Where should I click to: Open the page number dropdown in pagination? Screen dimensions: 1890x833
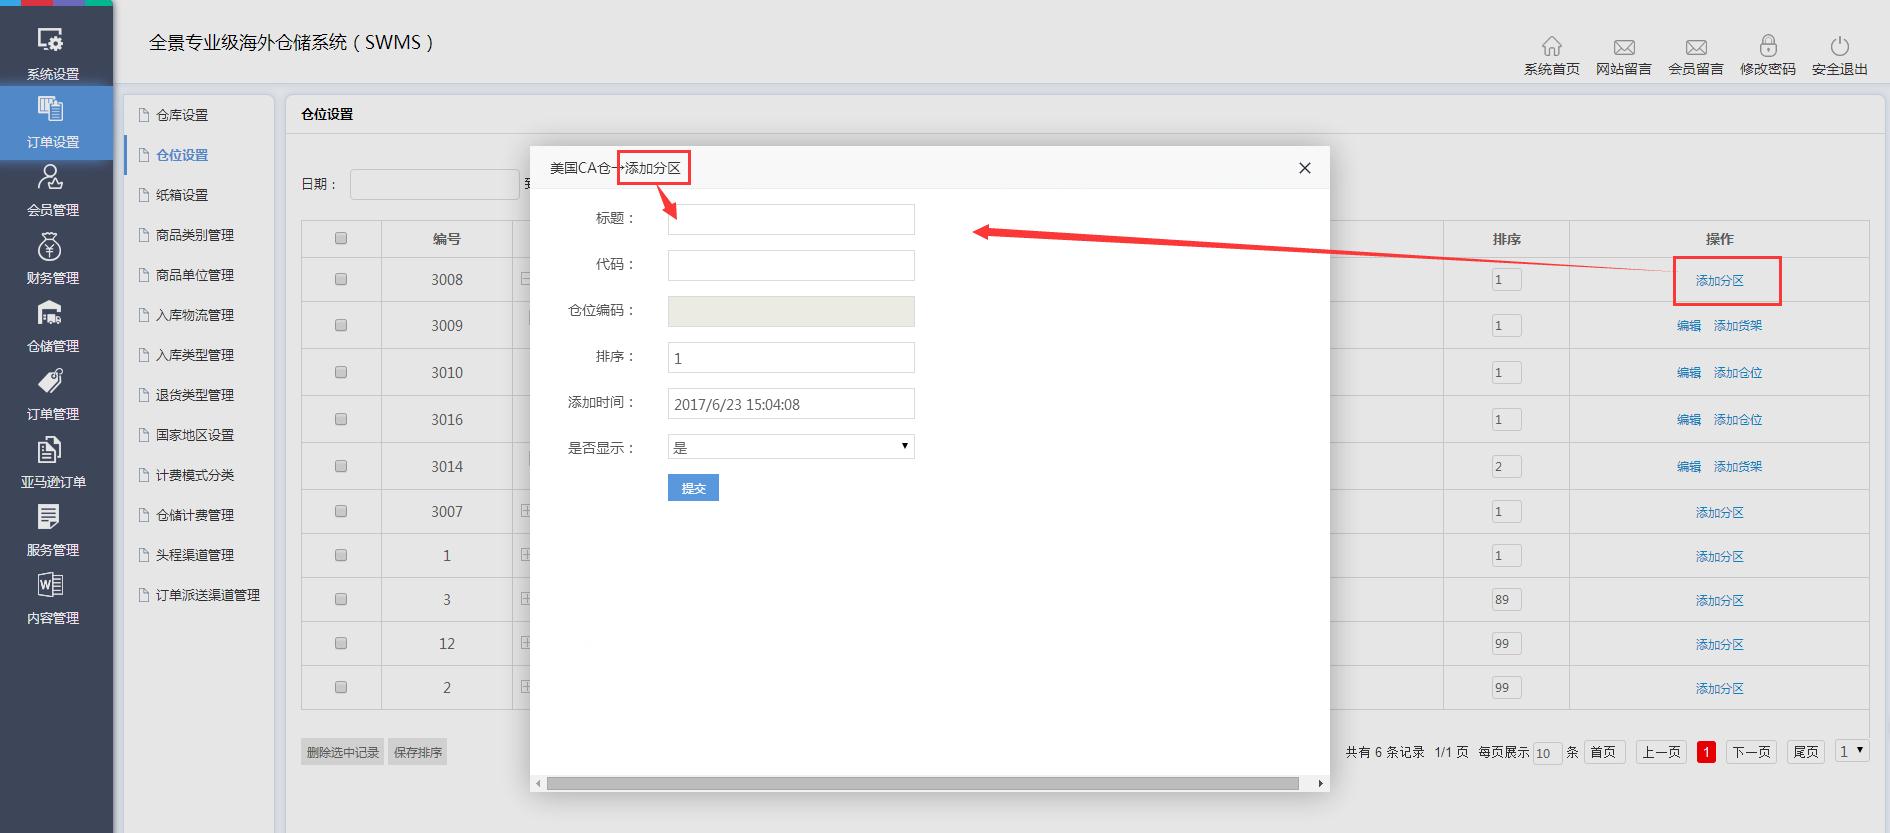1852,751
